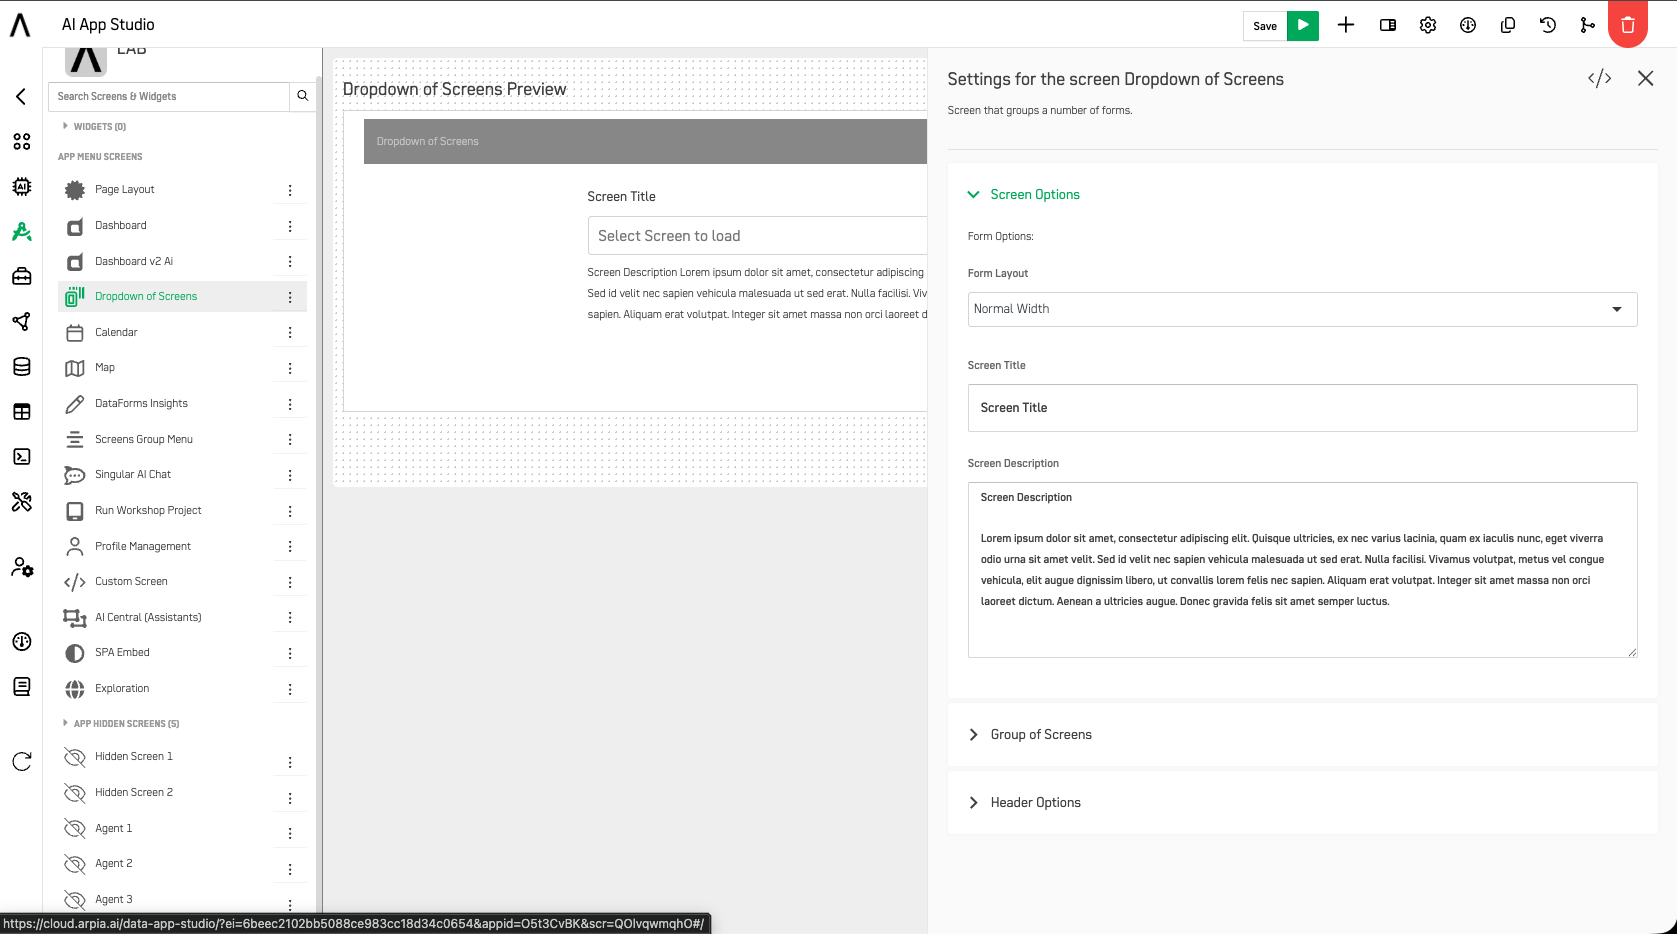Select DataForms Insights screen
1677x934 pixels.
[141, 404]
